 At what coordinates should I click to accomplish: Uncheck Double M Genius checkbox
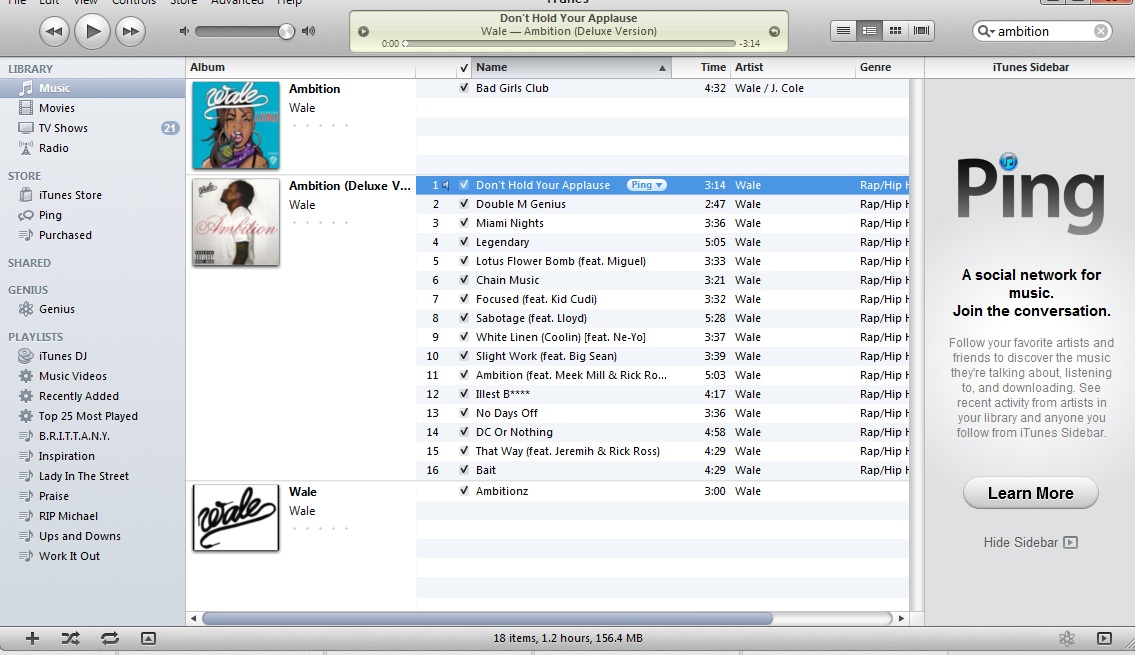click(464, 204)
